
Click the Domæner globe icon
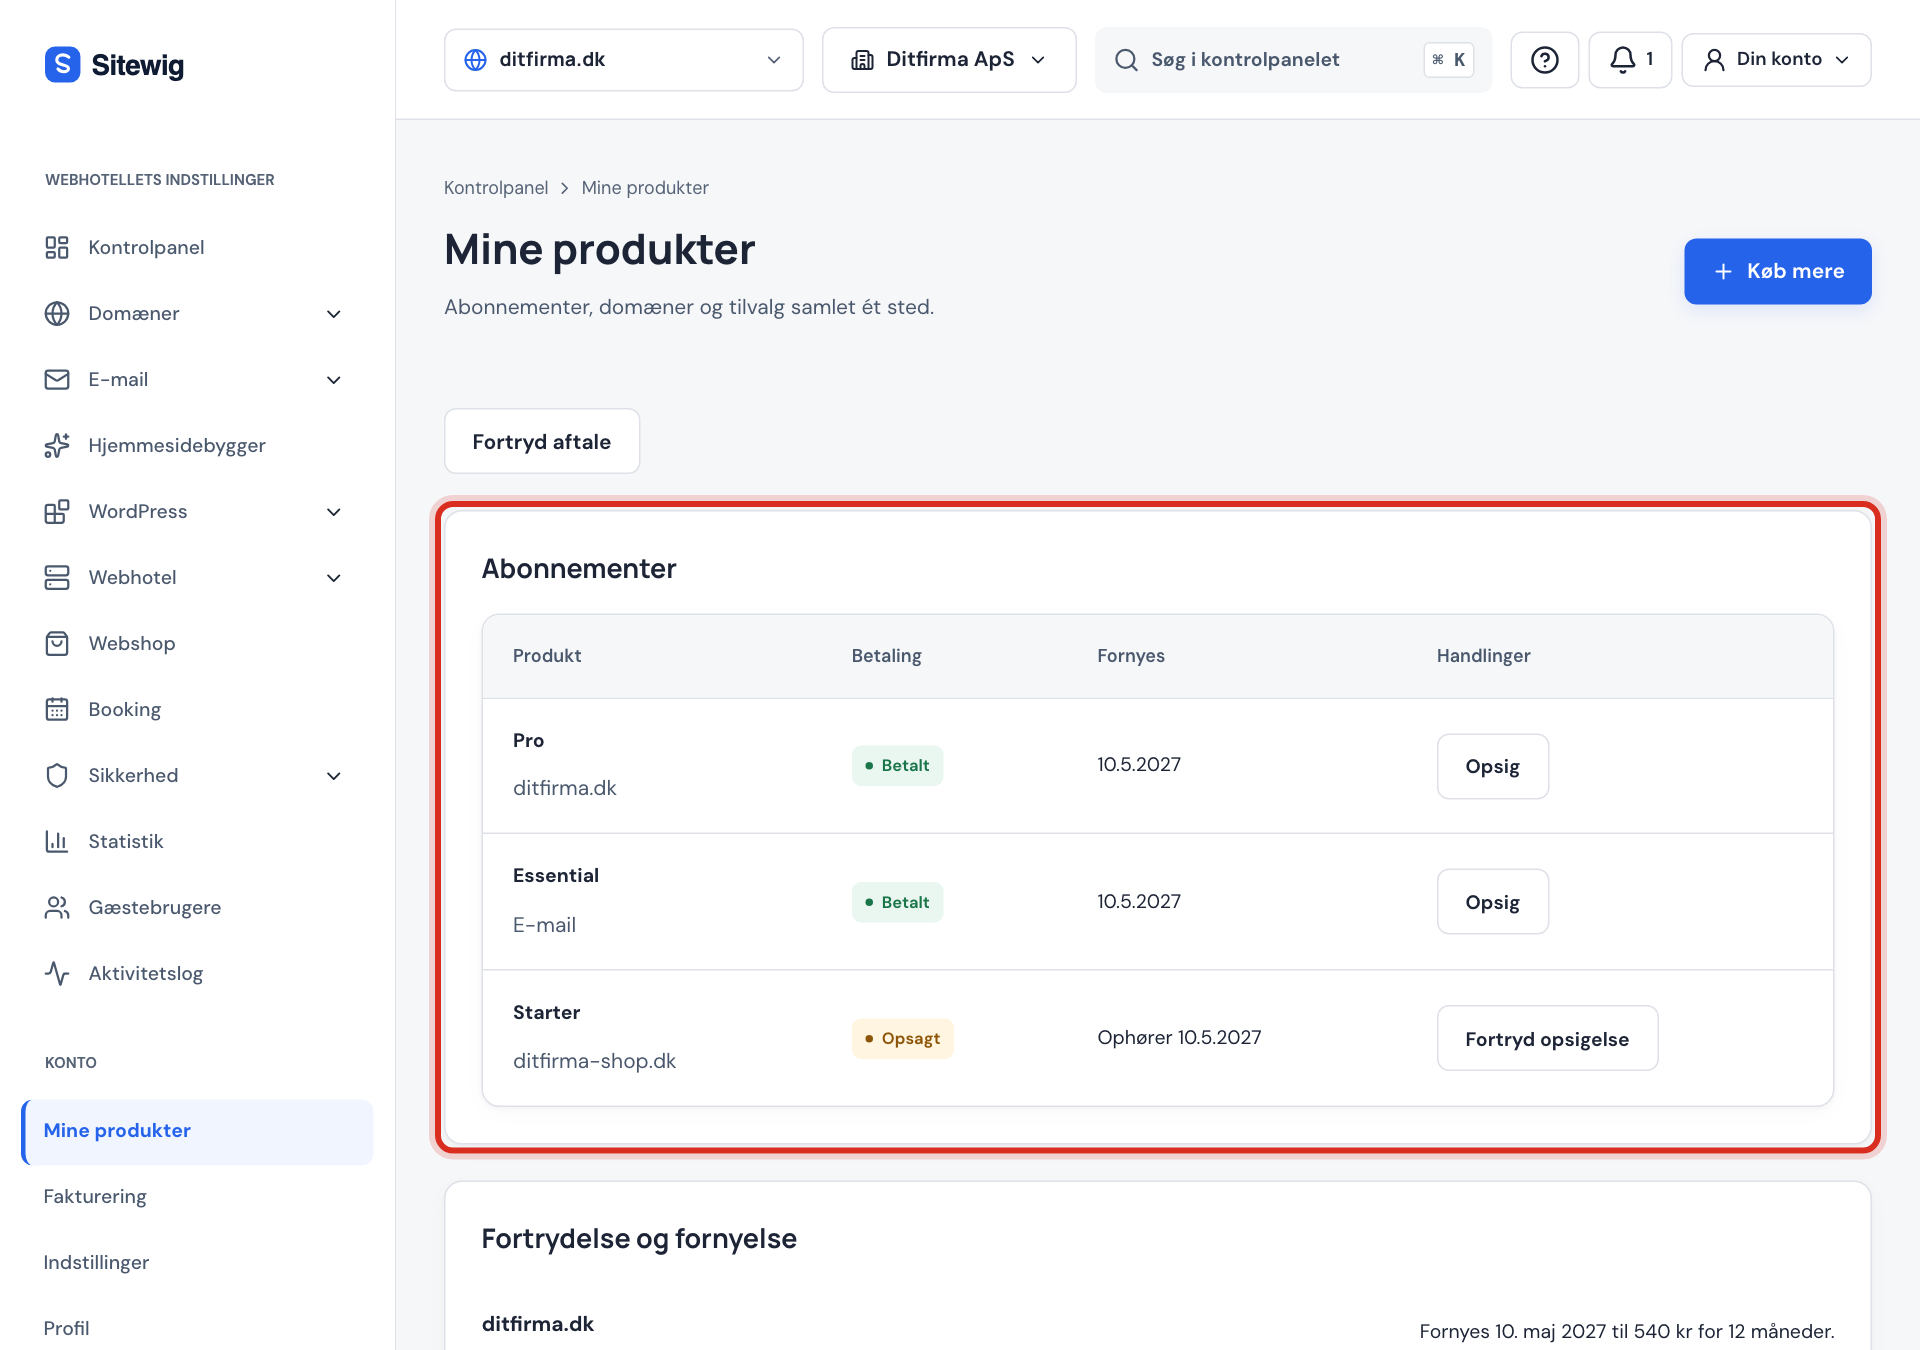57,313
